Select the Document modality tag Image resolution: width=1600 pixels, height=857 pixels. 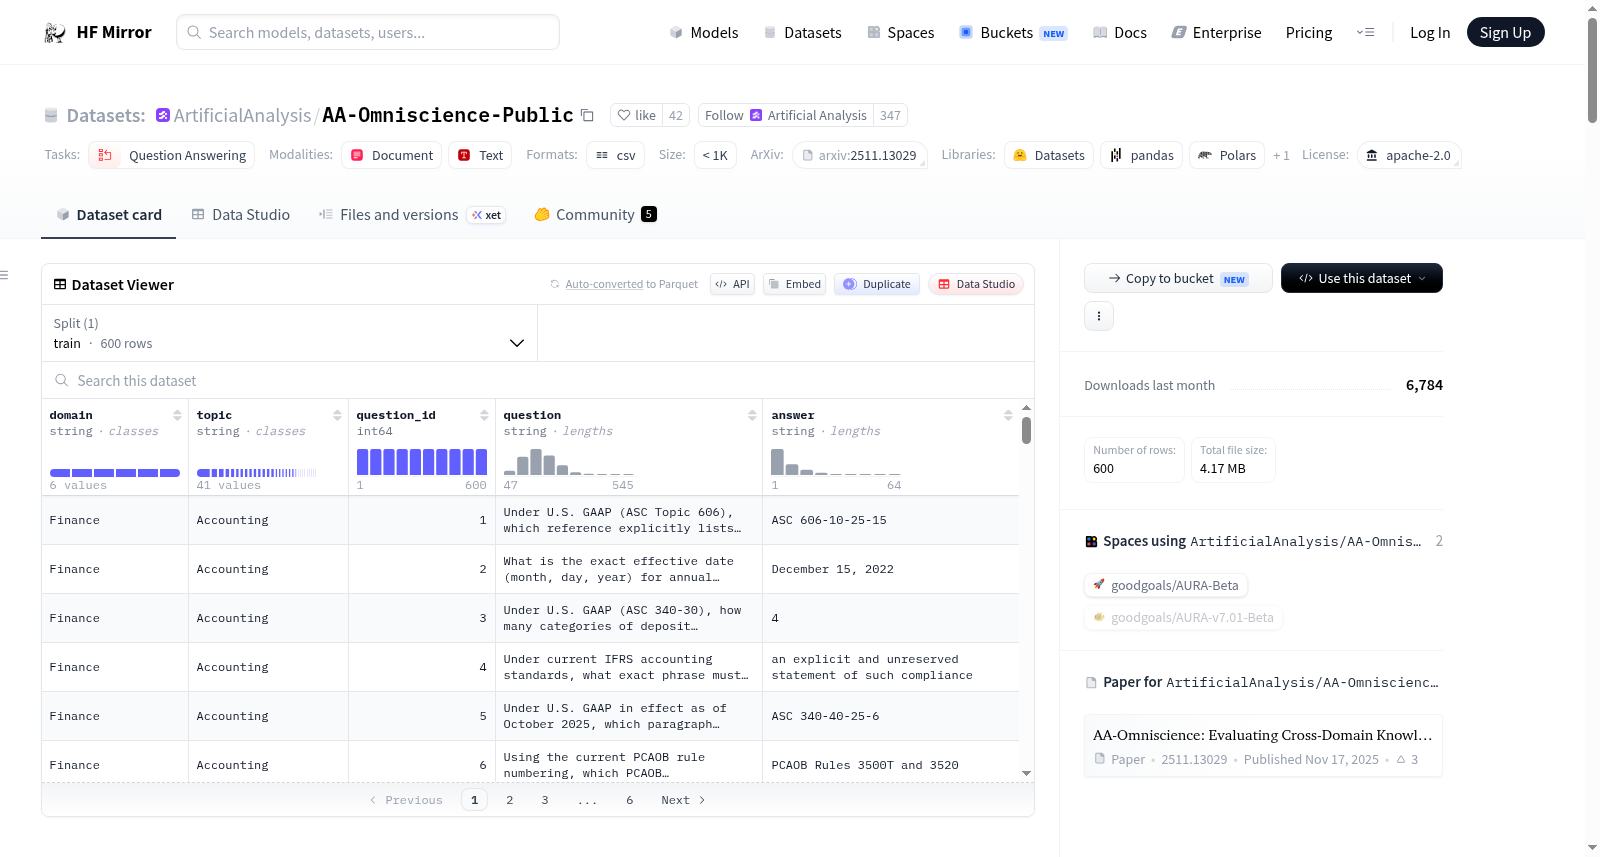click(x=391, y=155)
